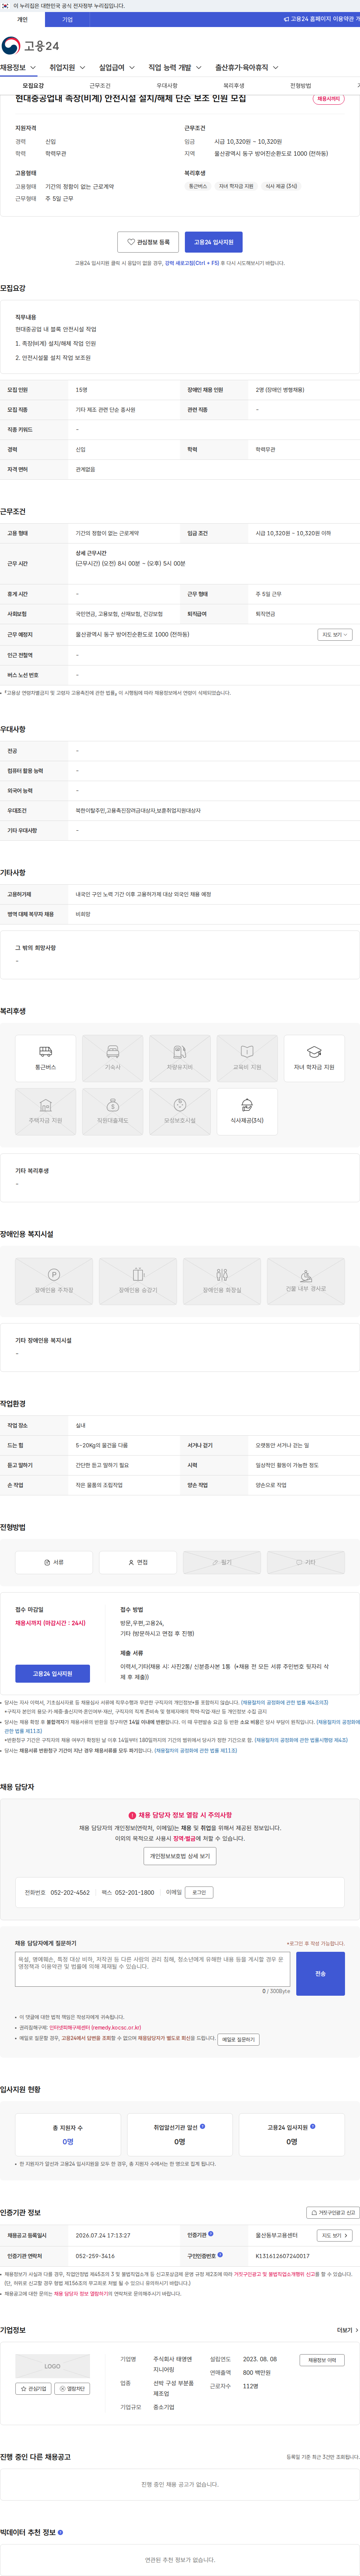
Task: Click the 영향기업 button
Action: coord(72,2389)
